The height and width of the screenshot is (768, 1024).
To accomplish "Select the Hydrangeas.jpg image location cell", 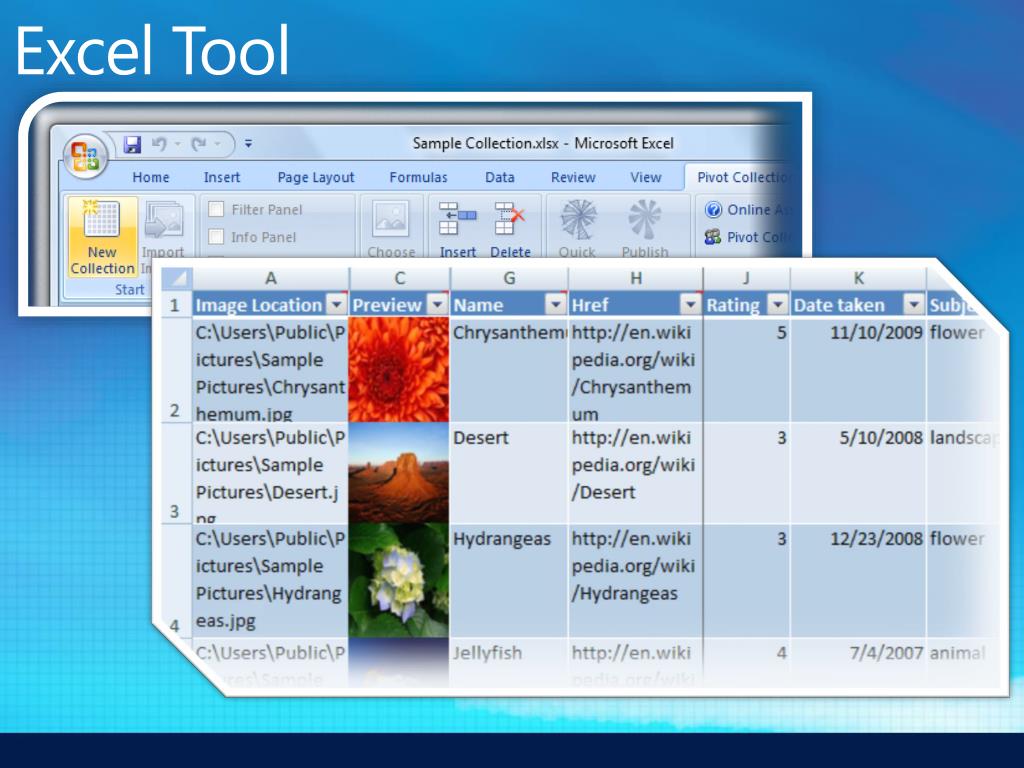I will 270,581.
